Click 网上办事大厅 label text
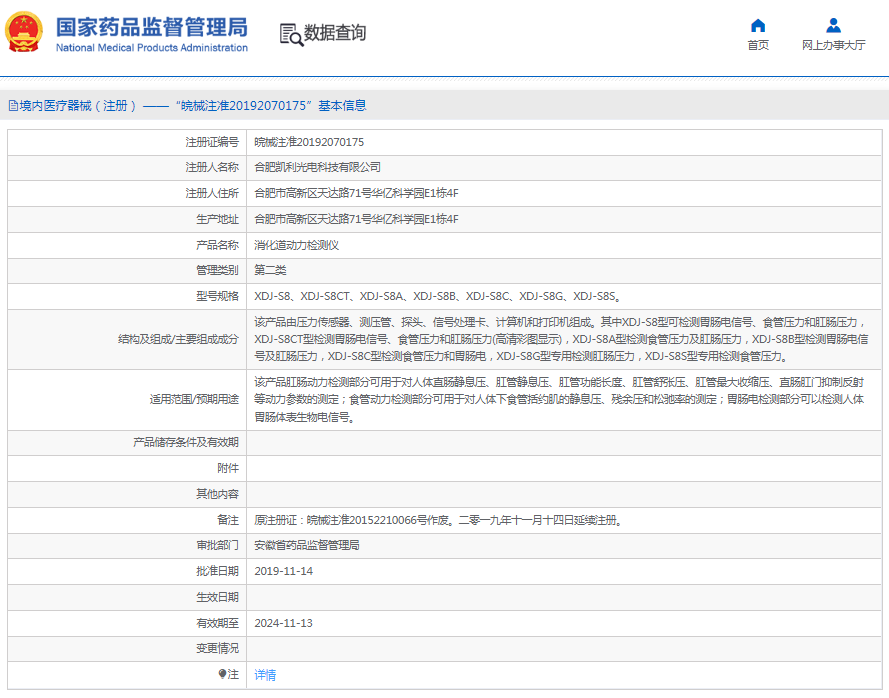This screenshot has width=889, height=698. 833,45
